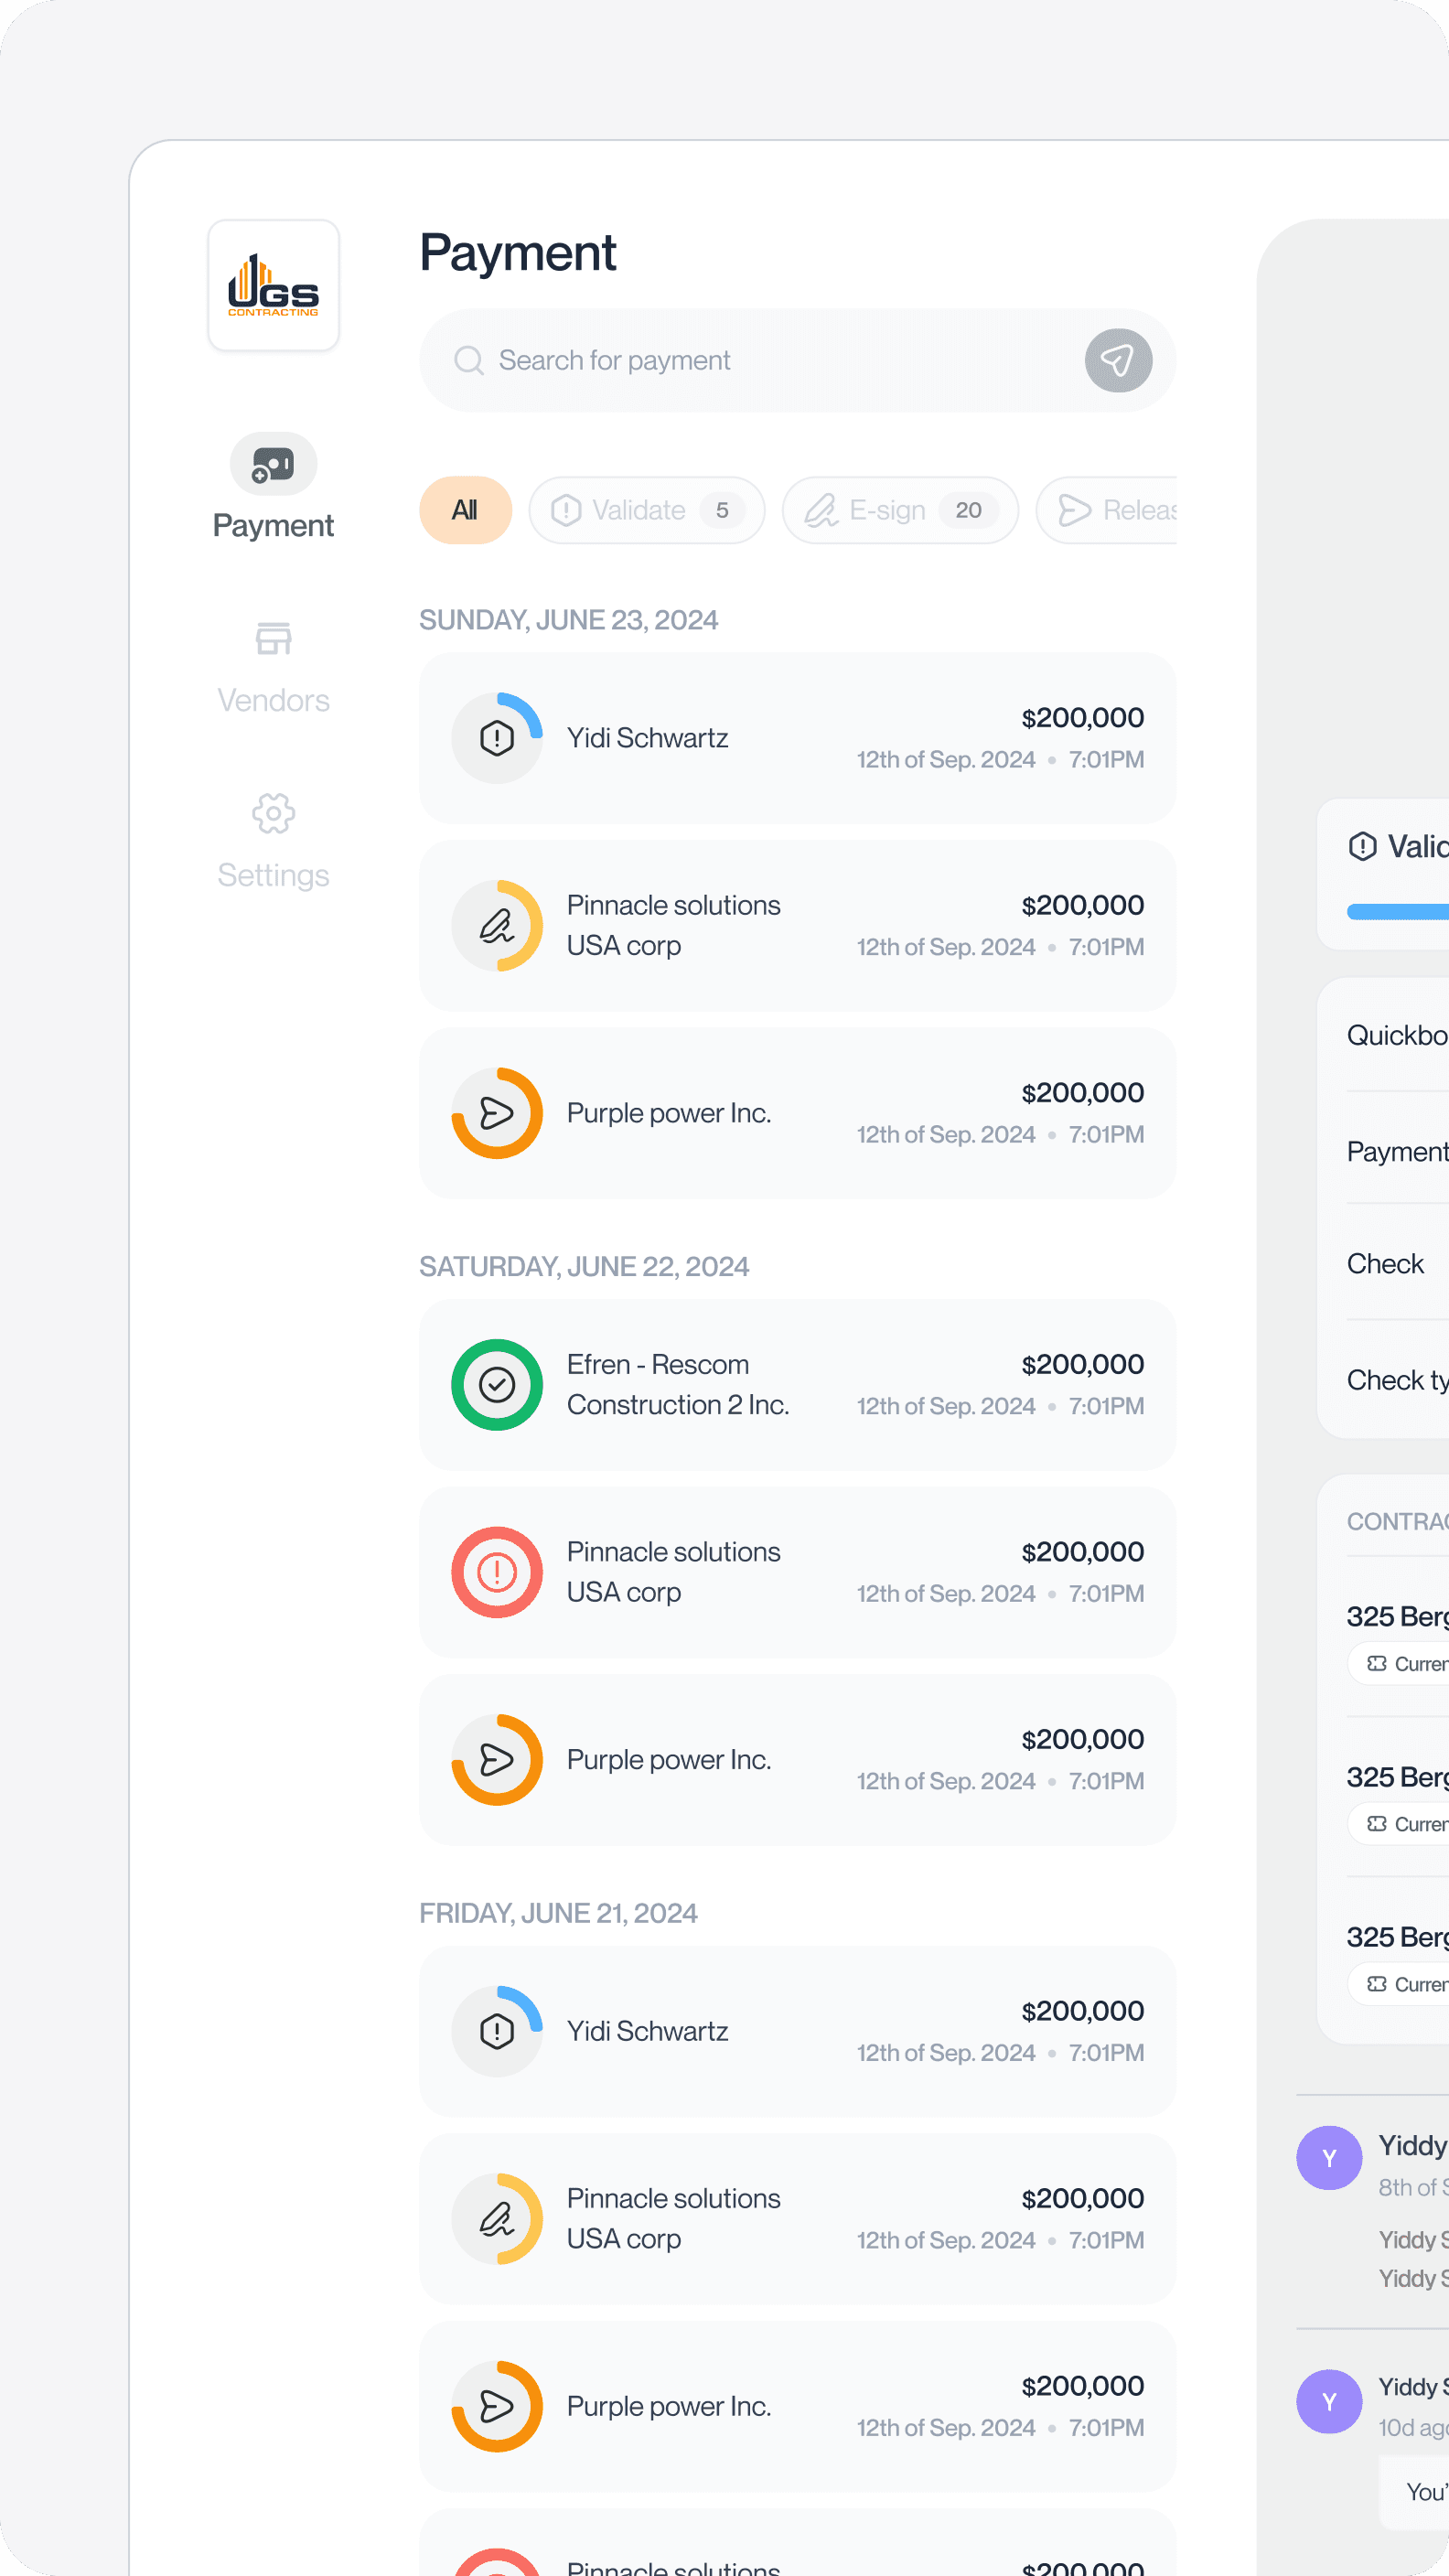Click the $200,000 amount on Efren - Rescom

pyautogui.click(x=1082, y=1364)
